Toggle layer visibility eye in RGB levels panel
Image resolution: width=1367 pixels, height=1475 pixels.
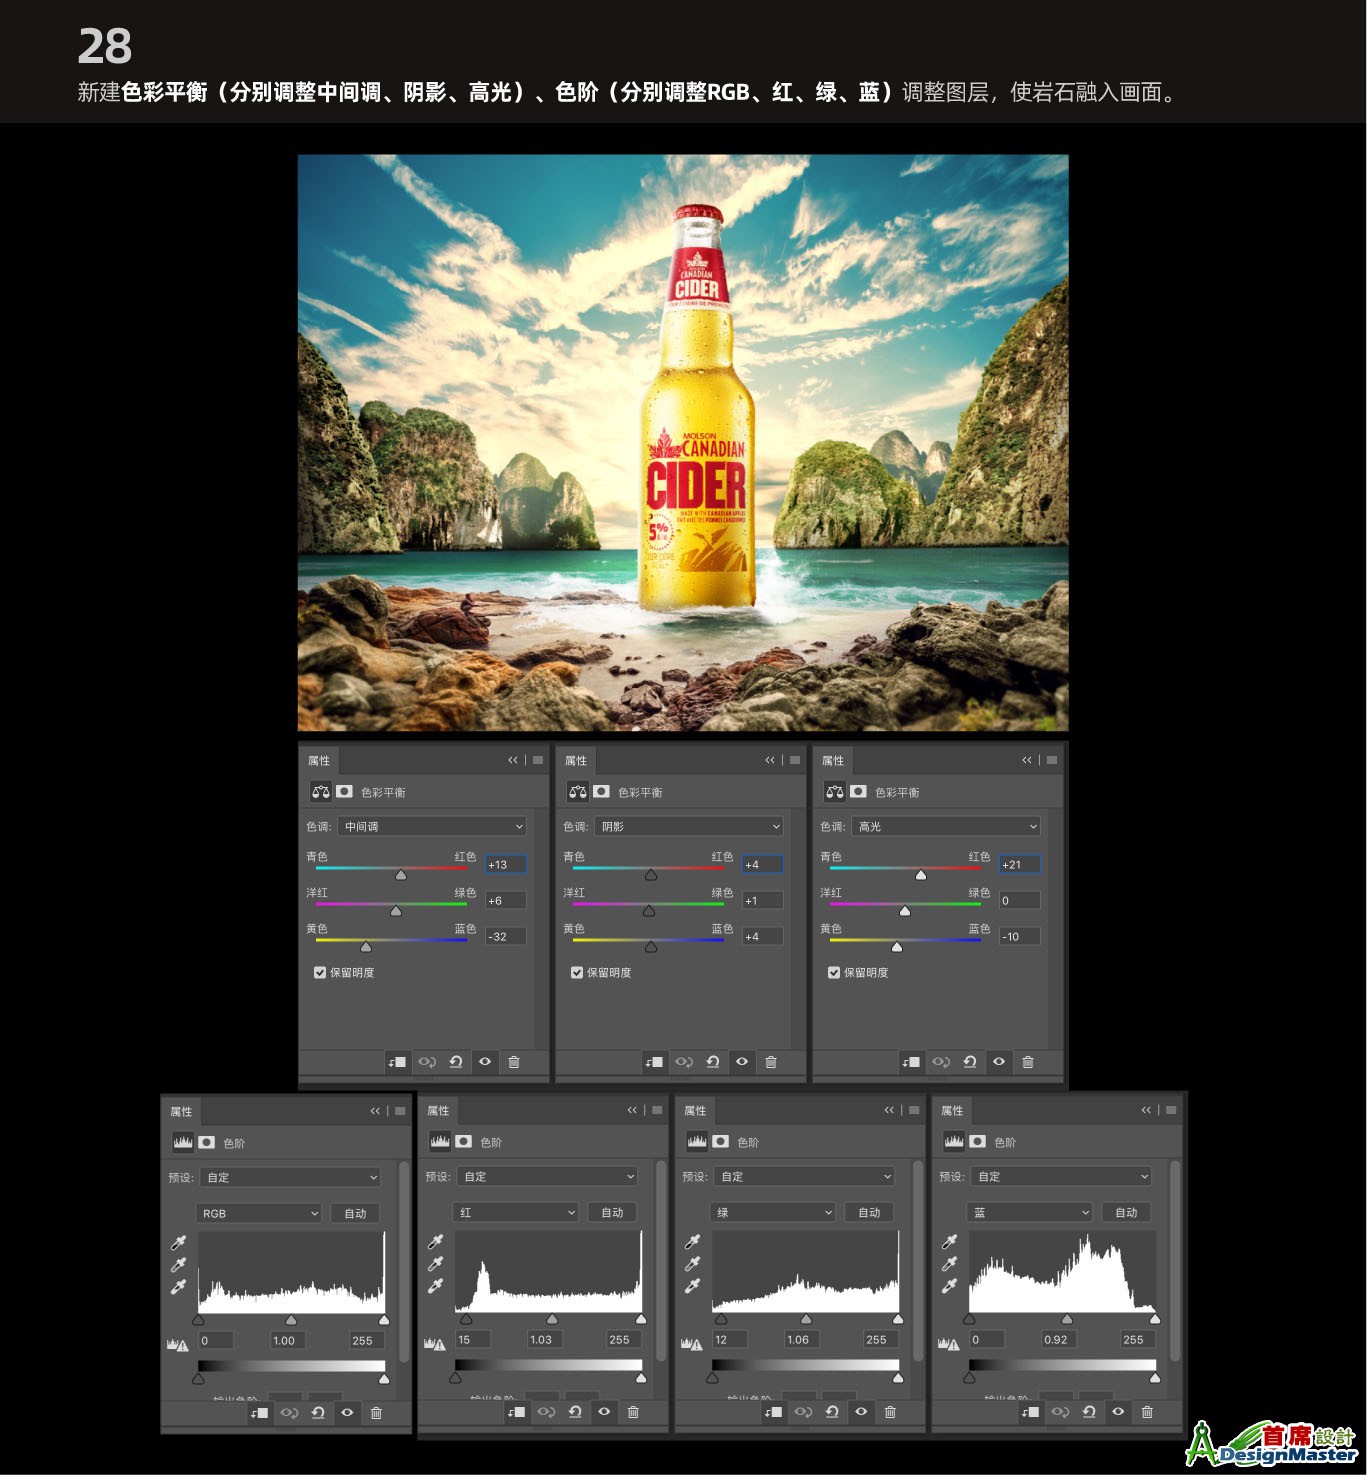pyautogui.click(x=347, y=1413)
